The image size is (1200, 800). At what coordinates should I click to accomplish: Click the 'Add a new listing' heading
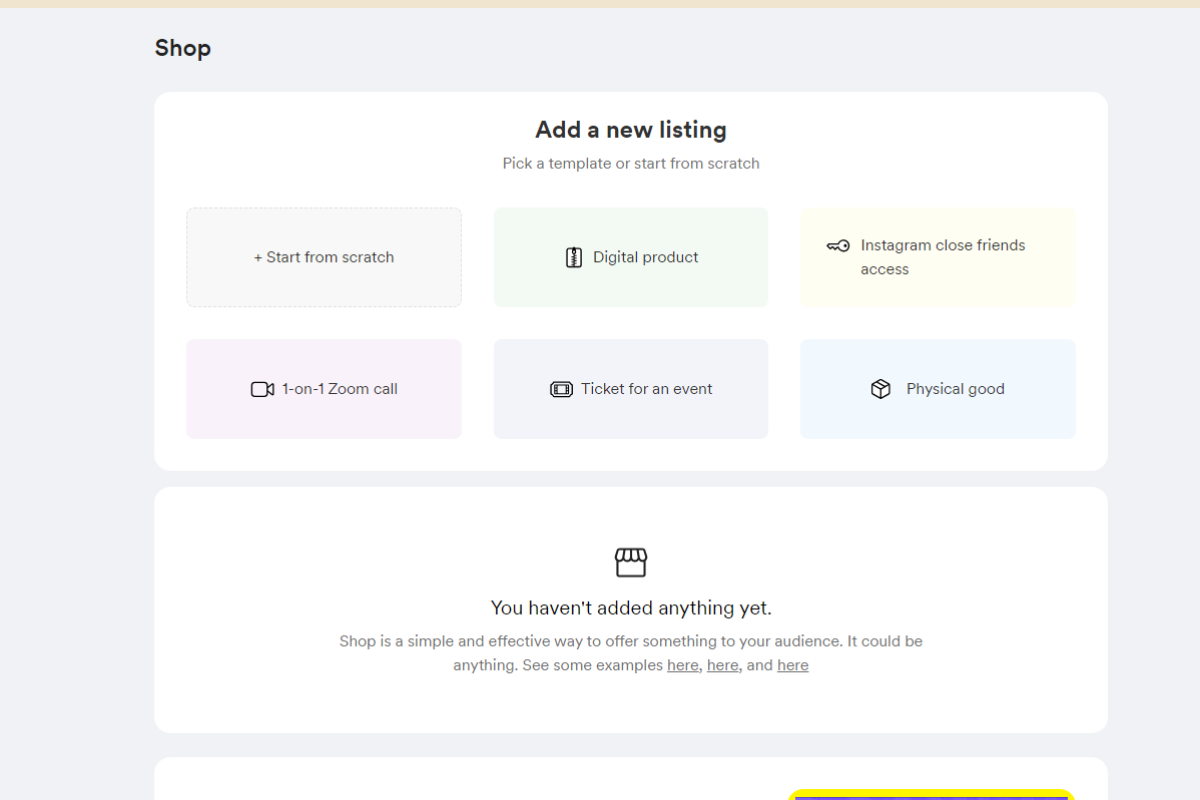tap(631, 130)
